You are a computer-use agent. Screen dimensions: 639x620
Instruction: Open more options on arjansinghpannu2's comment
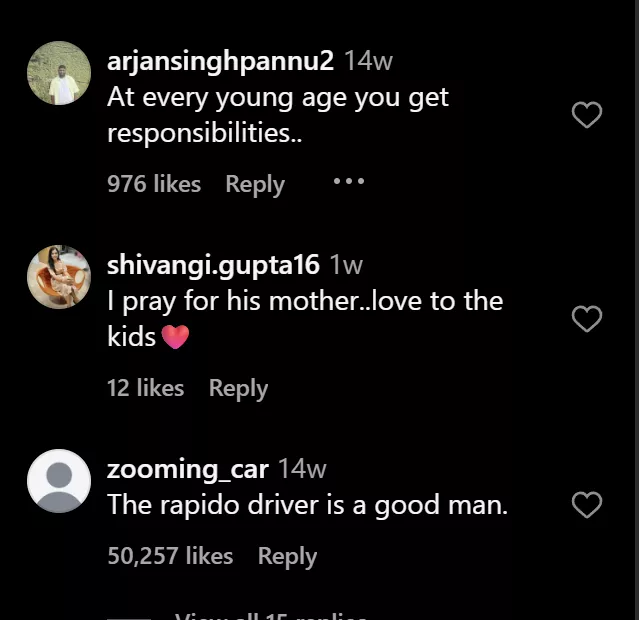(x=348, y=182)
